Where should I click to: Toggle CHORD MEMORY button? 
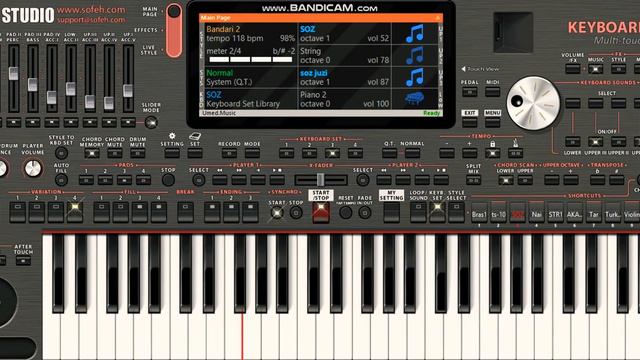92,153
